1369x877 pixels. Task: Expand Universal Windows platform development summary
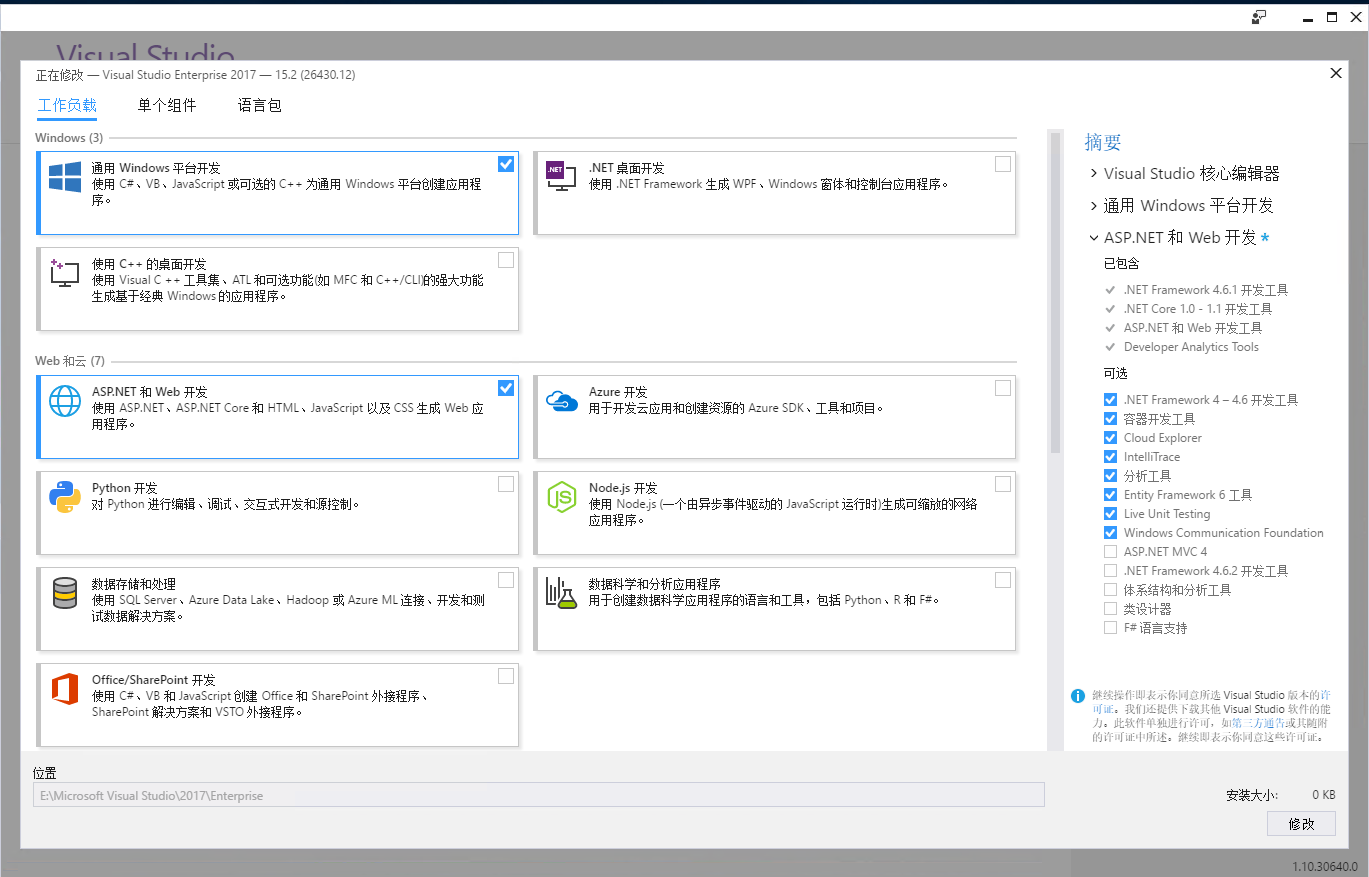coord(1094,206)
